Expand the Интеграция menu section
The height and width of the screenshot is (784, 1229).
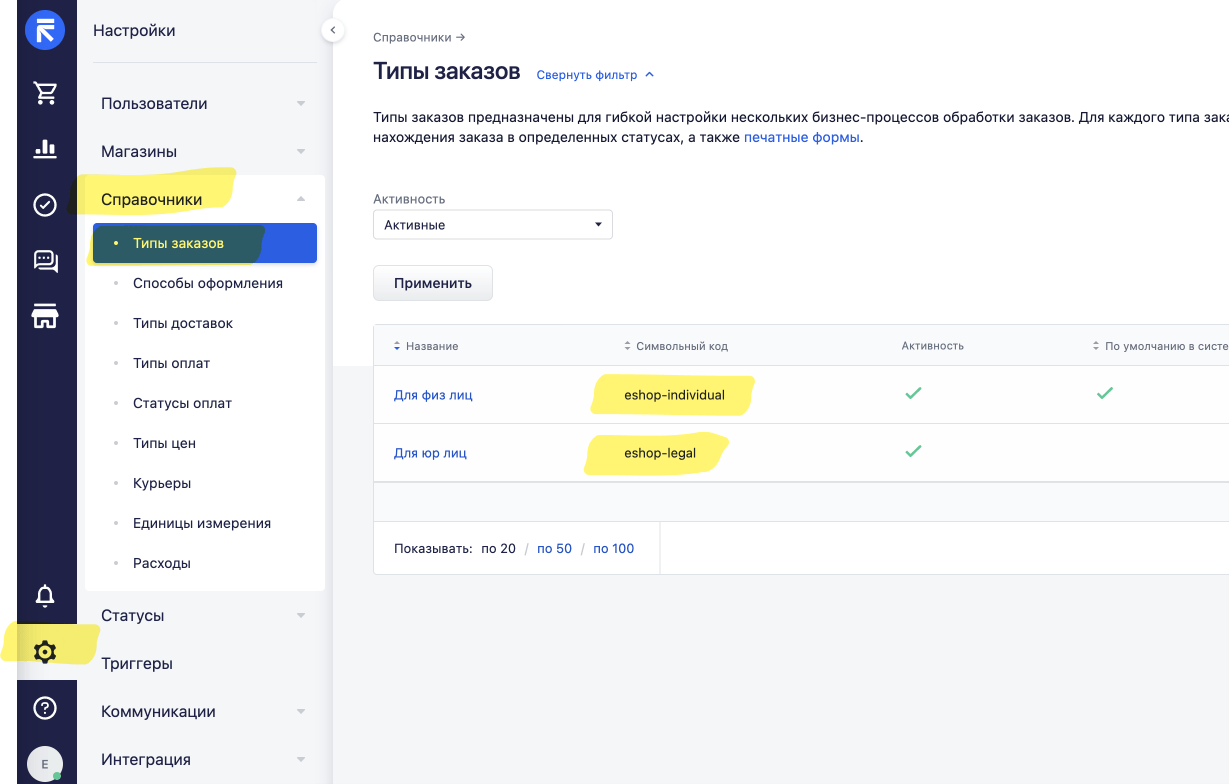point(204,759)
